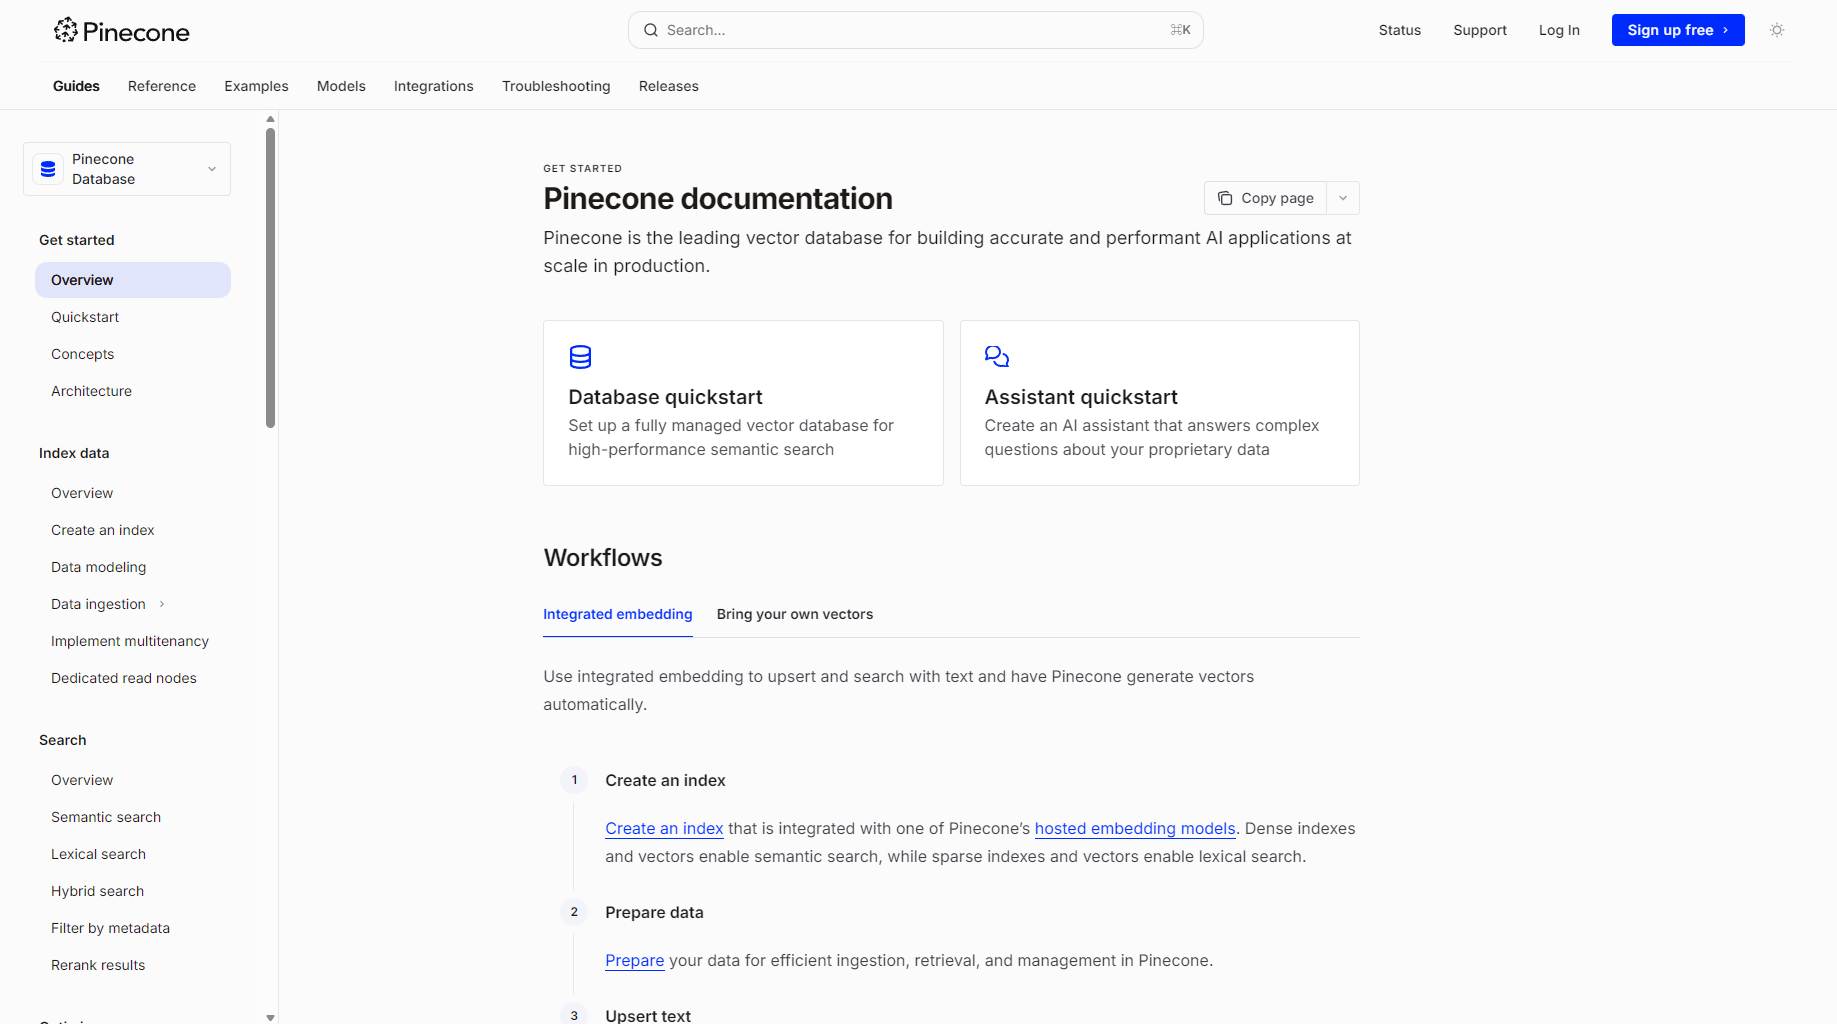The width and height of the screenshot is (1837, 1024).
Task: Open the Reference navigation tab
Action: pos(162,86)
